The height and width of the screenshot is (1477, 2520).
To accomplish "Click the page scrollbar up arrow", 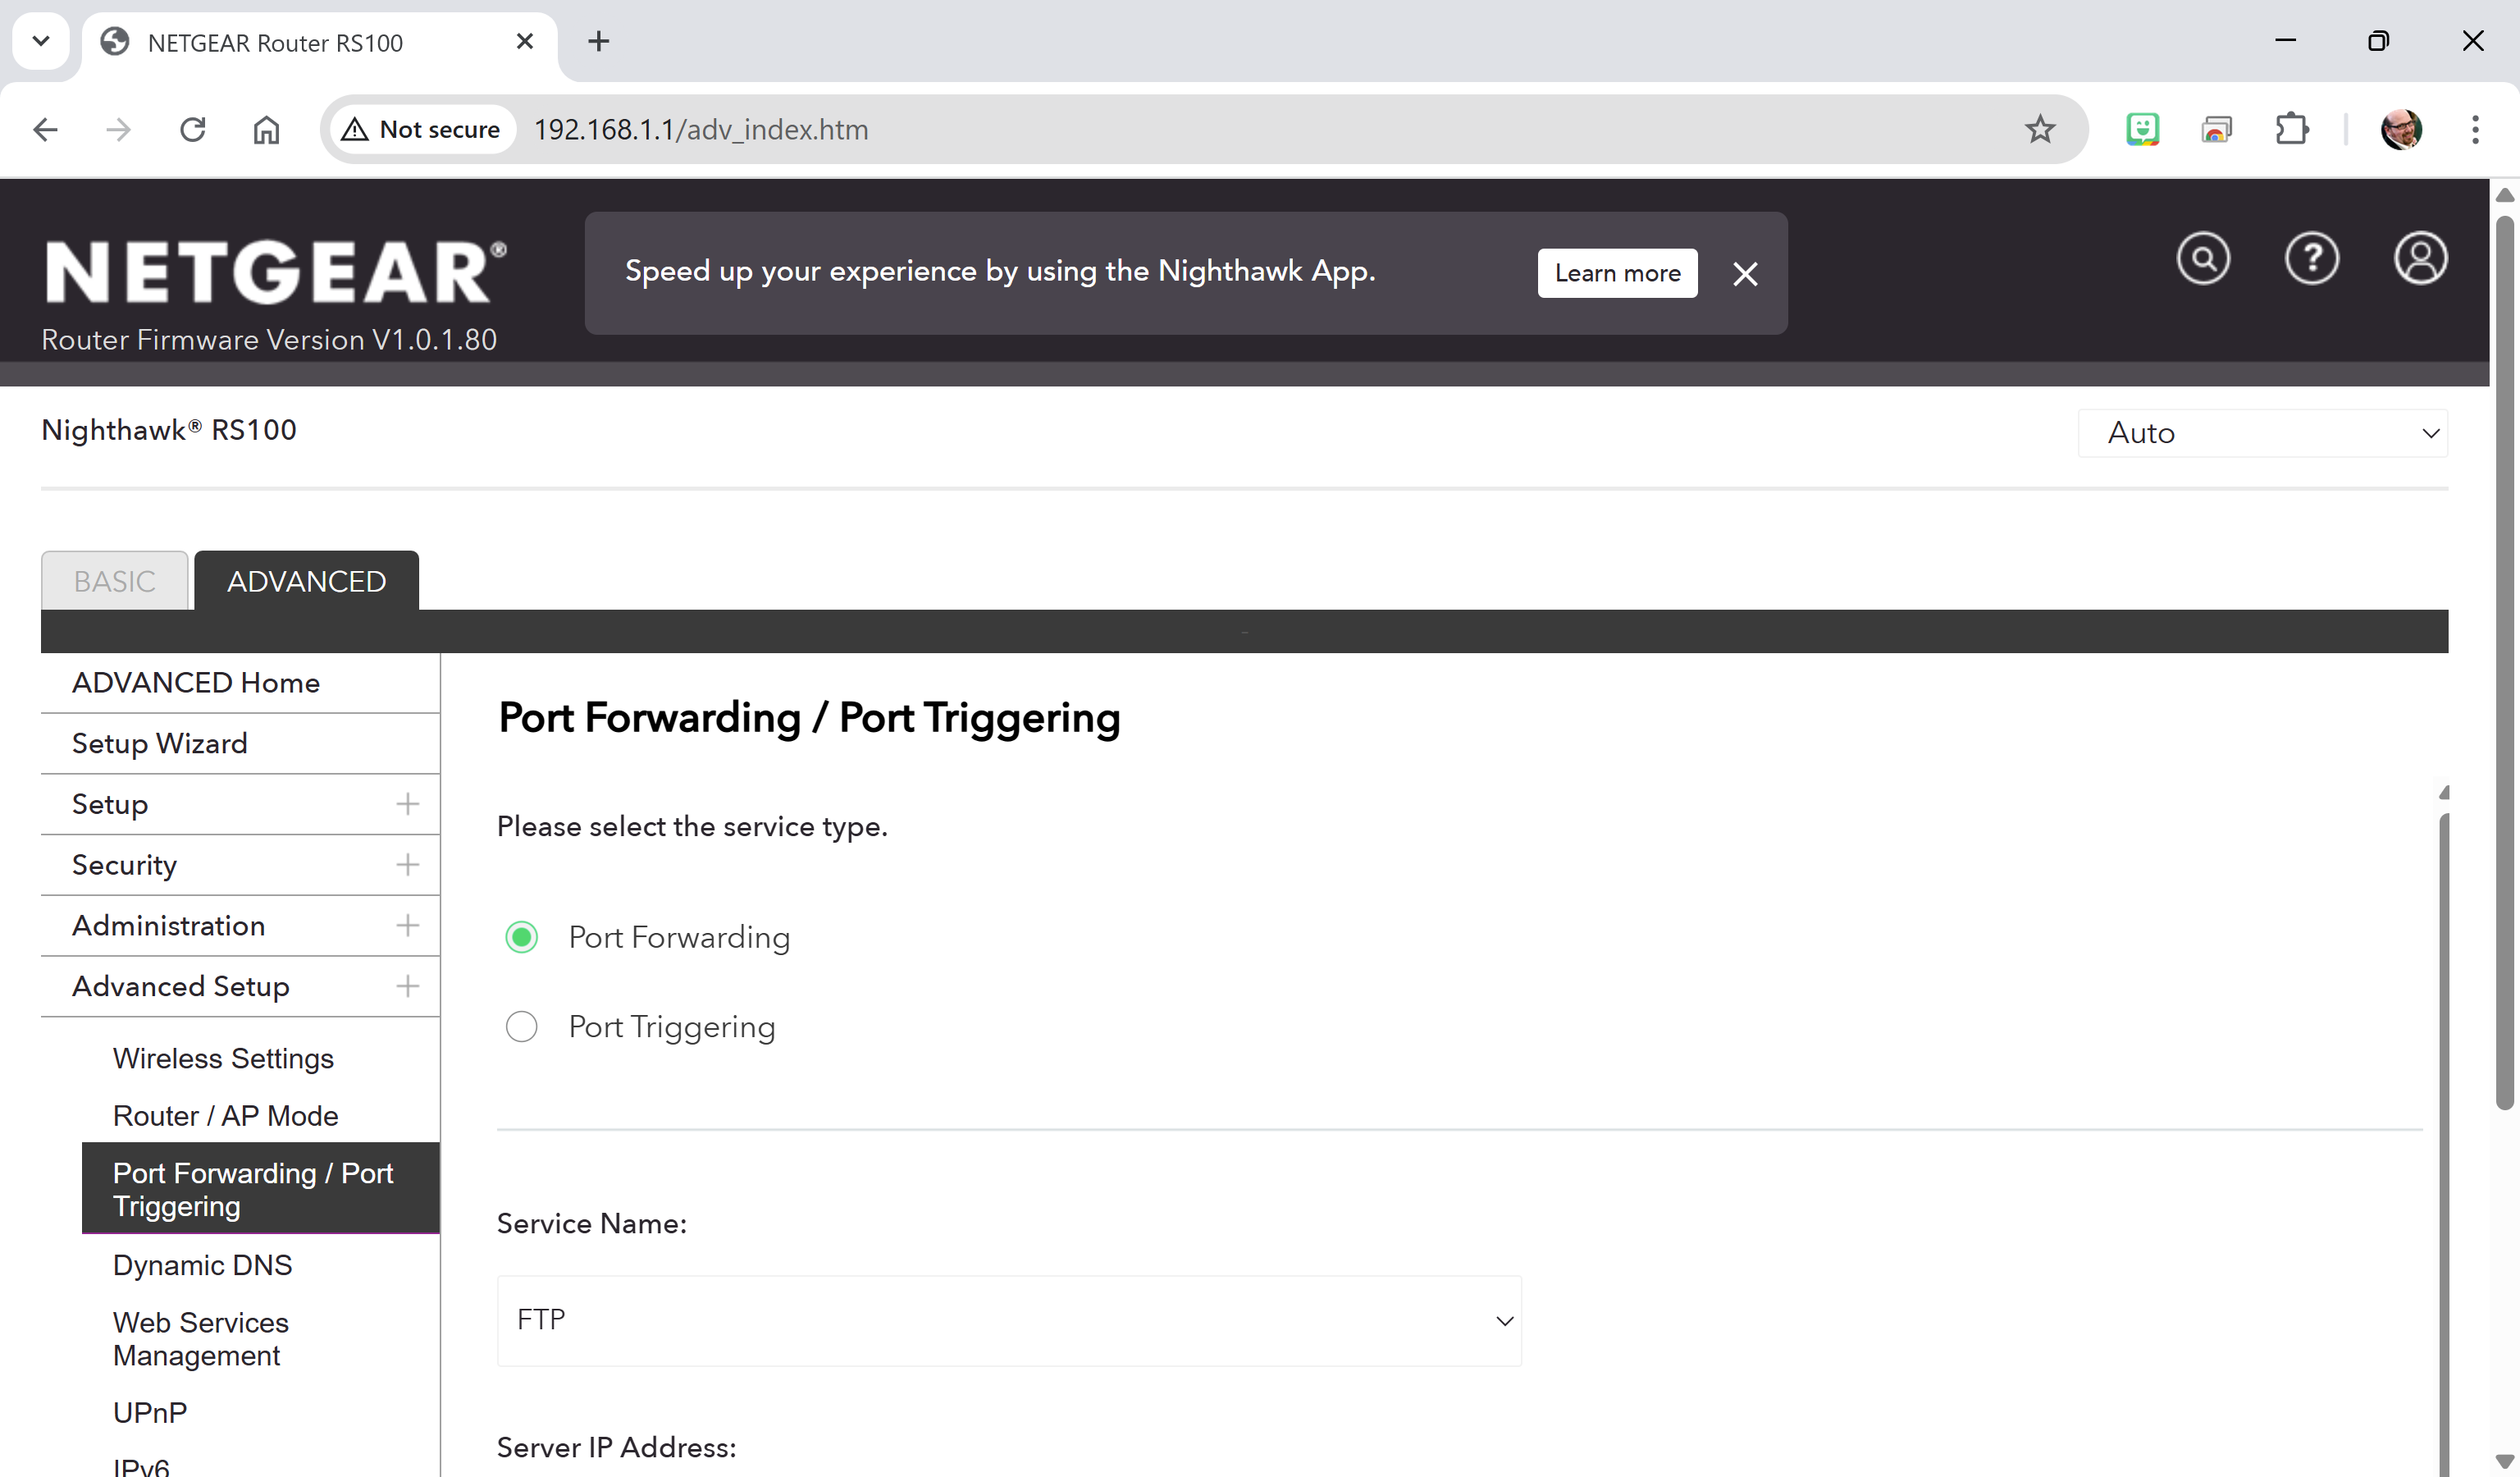I will point(2505,196).
